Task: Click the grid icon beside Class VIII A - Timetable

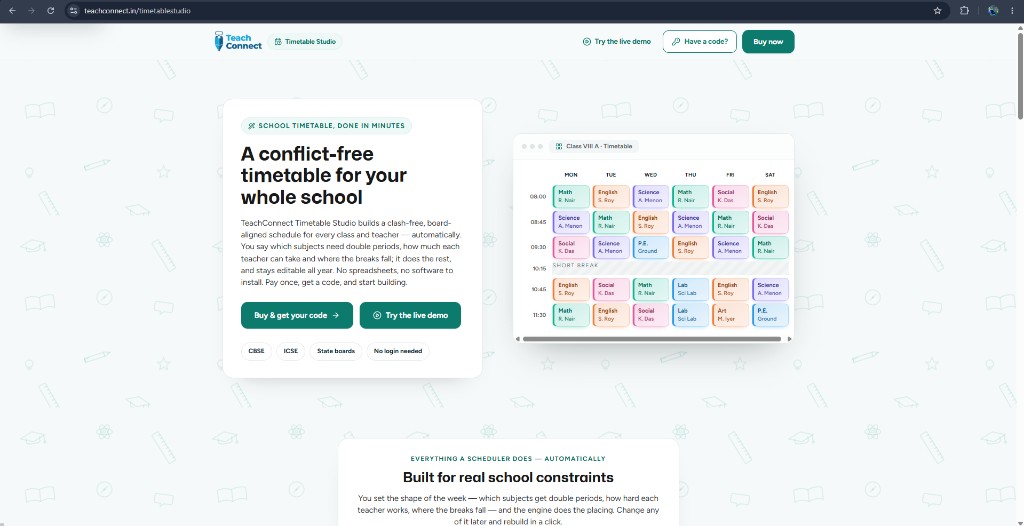Action: (559, 146)
